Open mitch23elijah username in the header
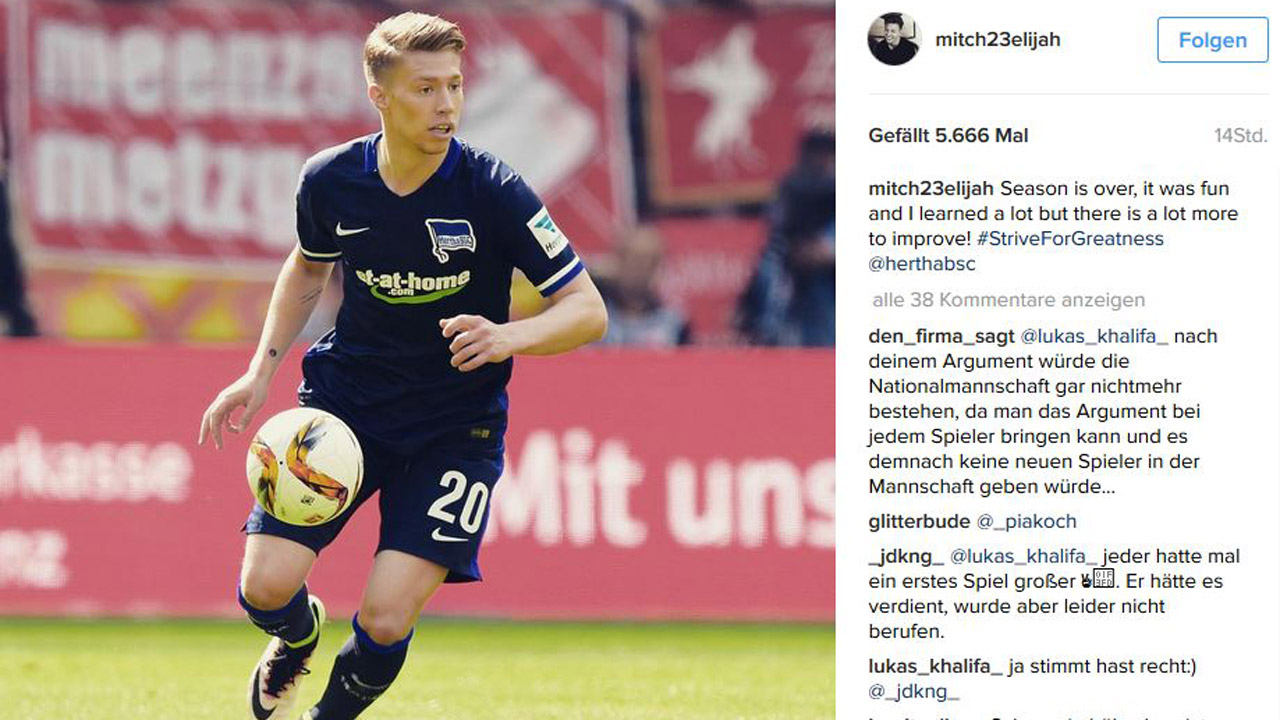Screen dimensions: 1280x720 click(997, 40)
